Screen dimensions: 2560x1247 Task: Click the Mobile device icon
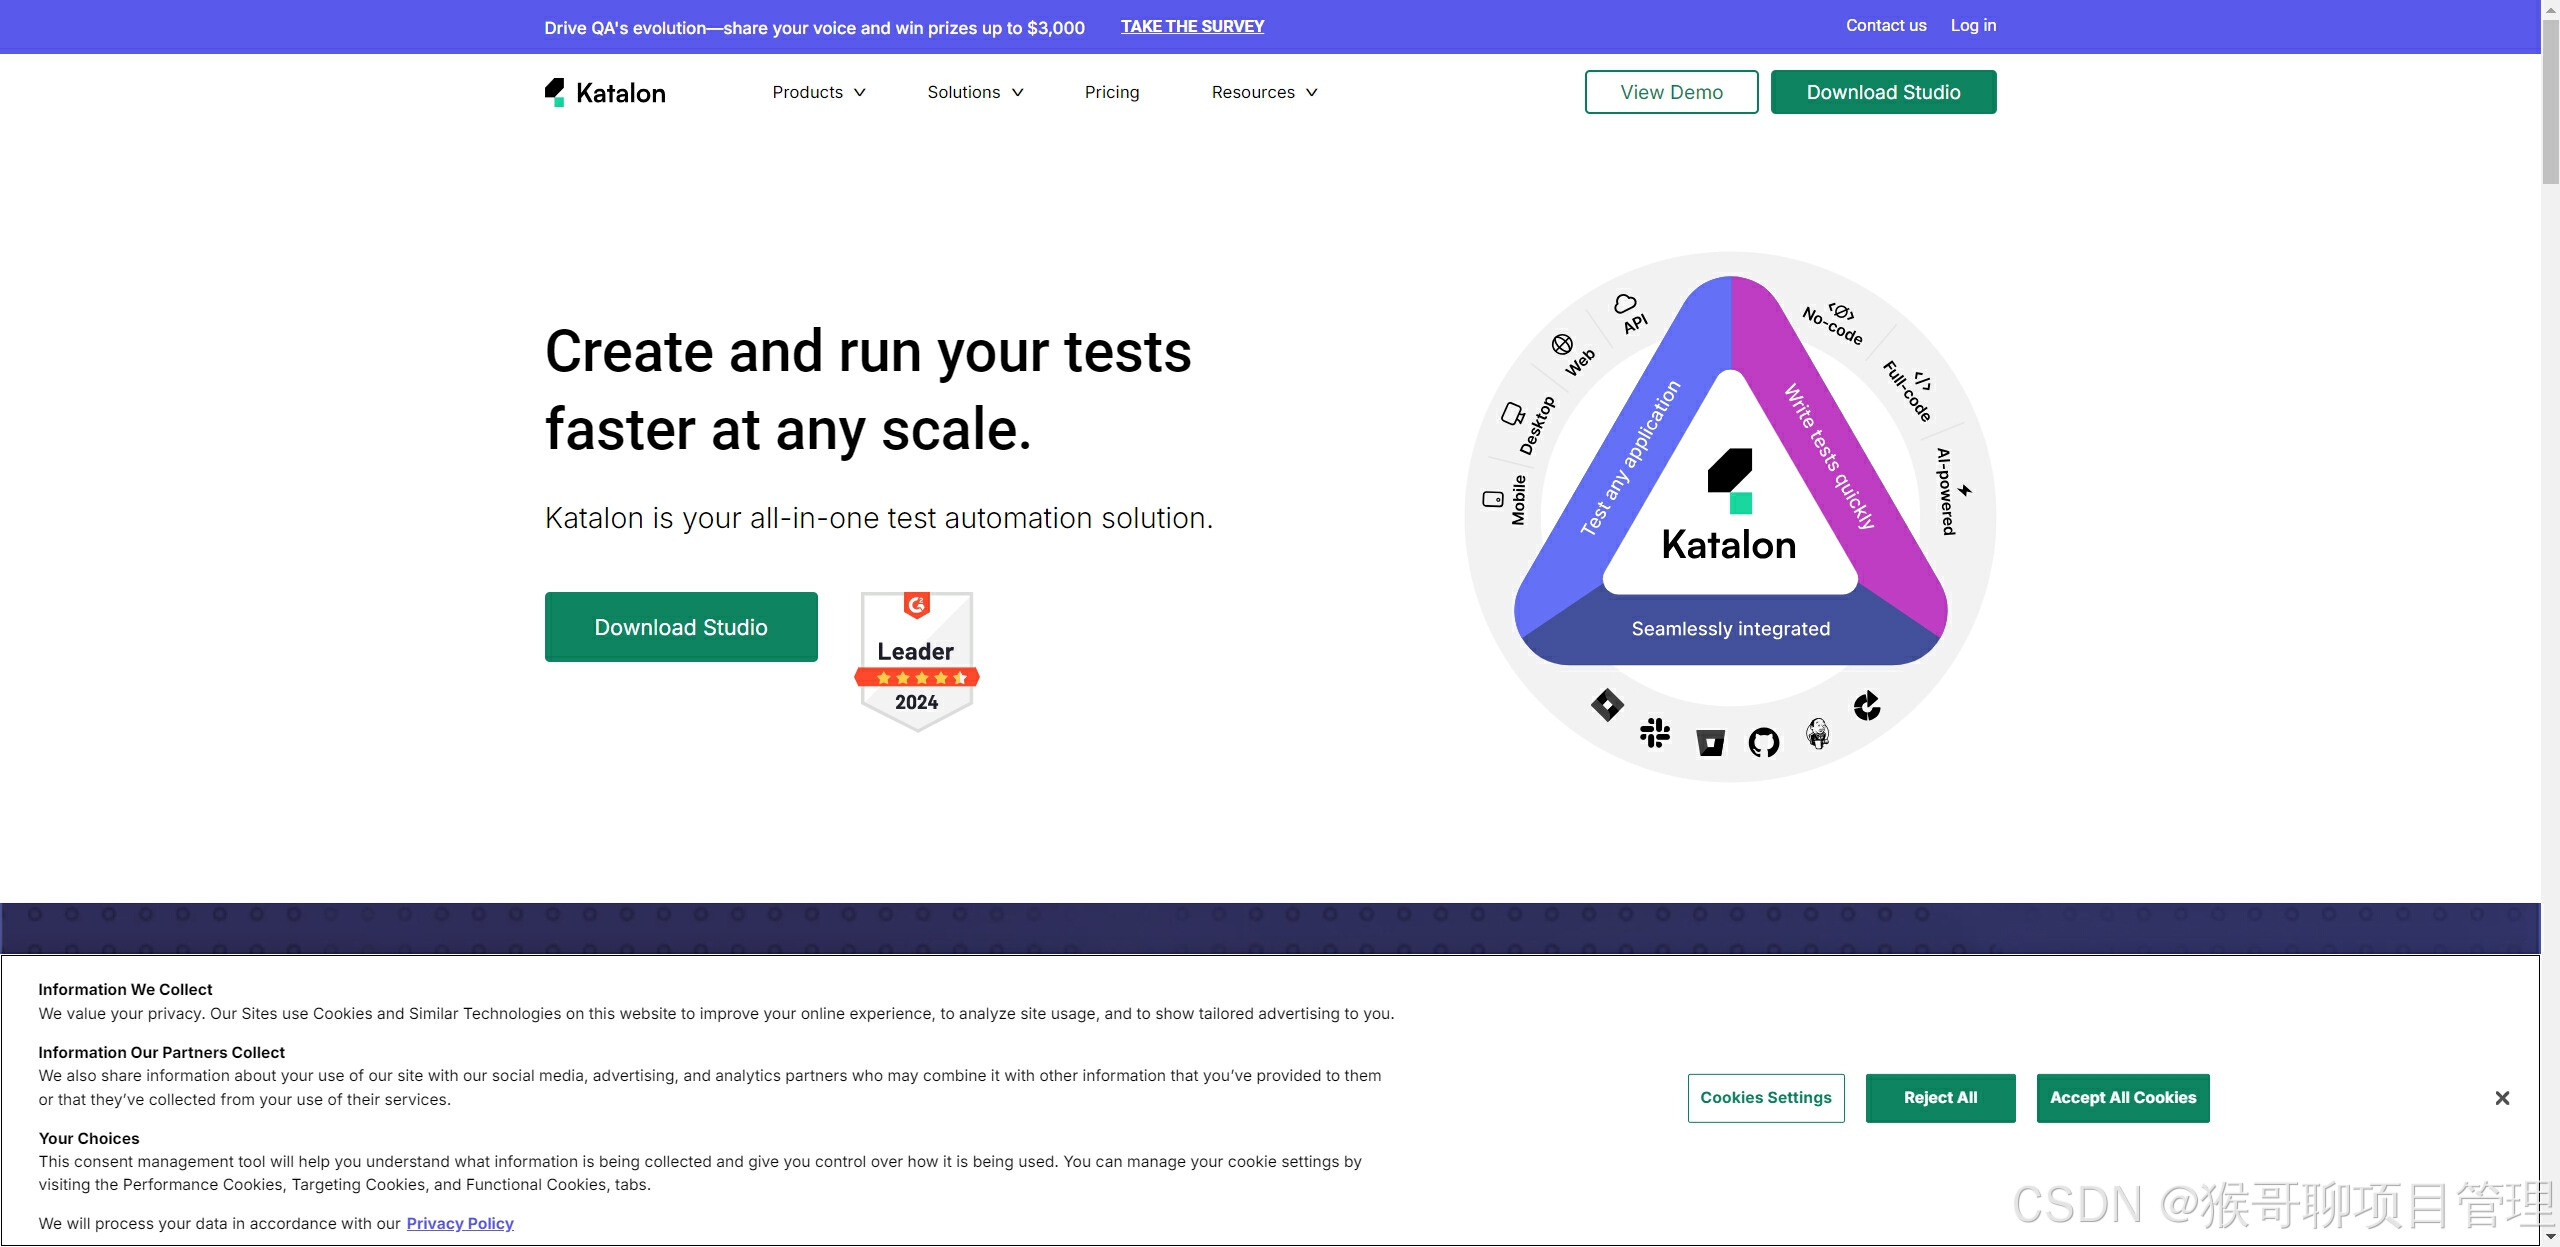pyautogui.click(x=1492, y=499)
